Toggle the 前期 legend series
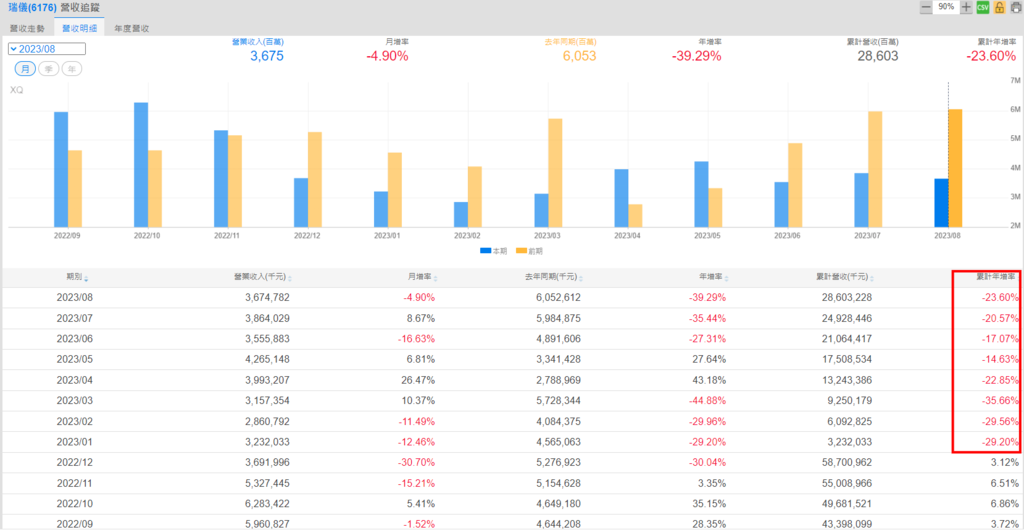 click(x=529, y=251)
